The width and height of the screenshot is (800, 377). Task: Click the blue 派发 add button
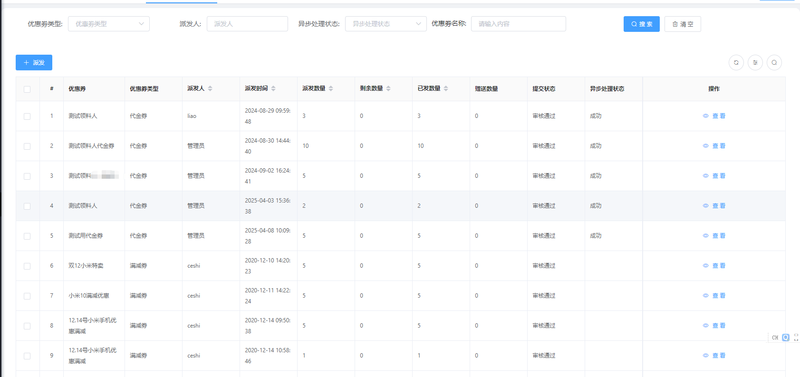(34, 62)
